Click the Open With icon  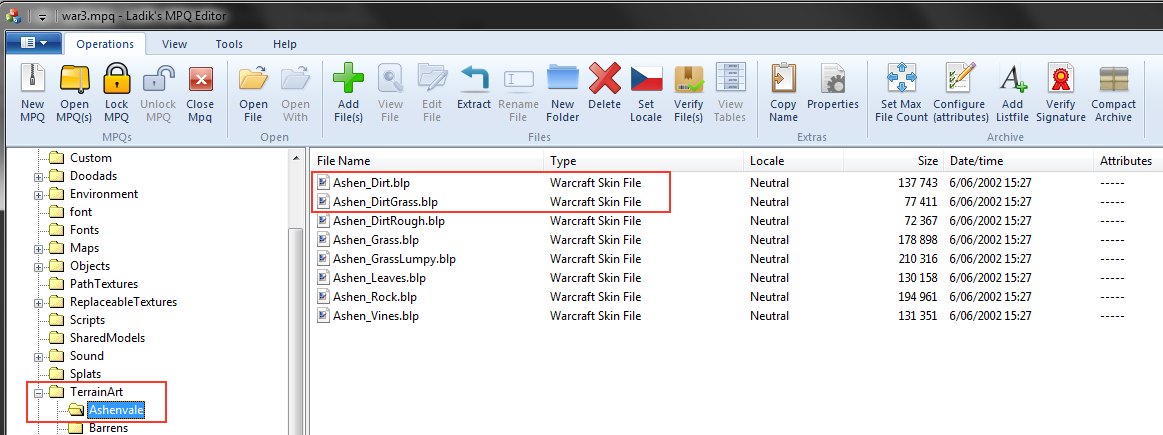tap(295, 79)
